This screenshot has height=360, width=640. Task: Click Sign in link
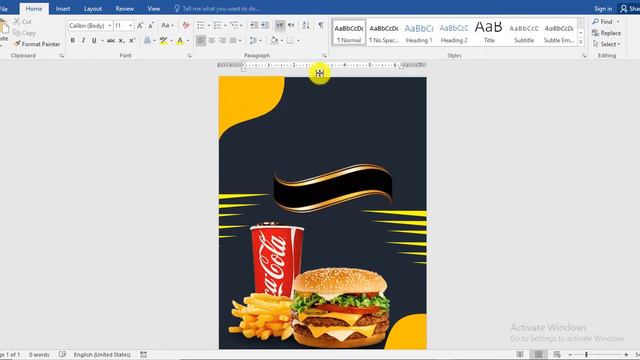603,9
